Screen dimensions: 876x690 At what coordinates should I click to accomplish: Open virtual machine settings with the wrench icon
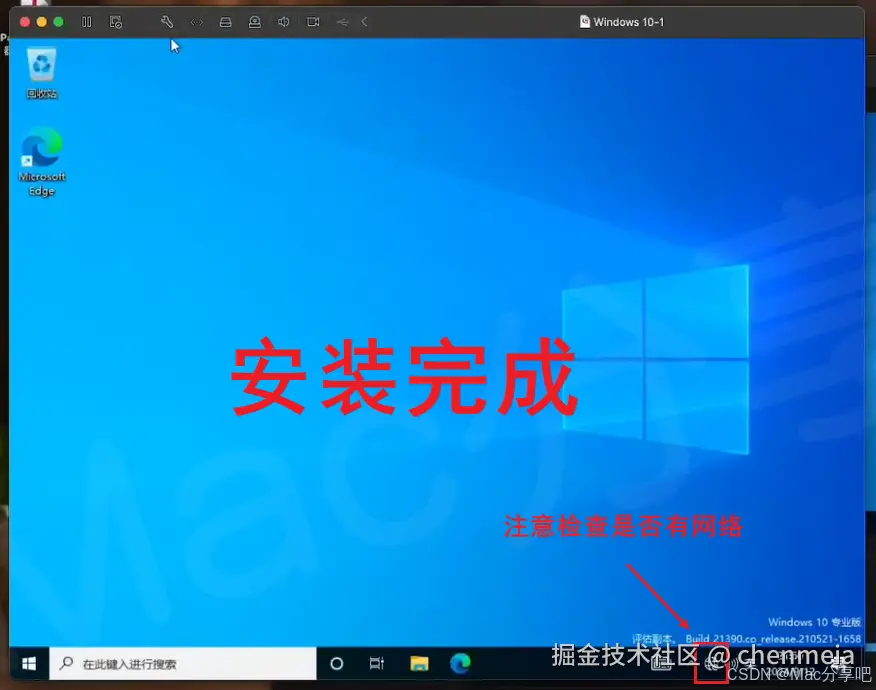pos(167,21)
